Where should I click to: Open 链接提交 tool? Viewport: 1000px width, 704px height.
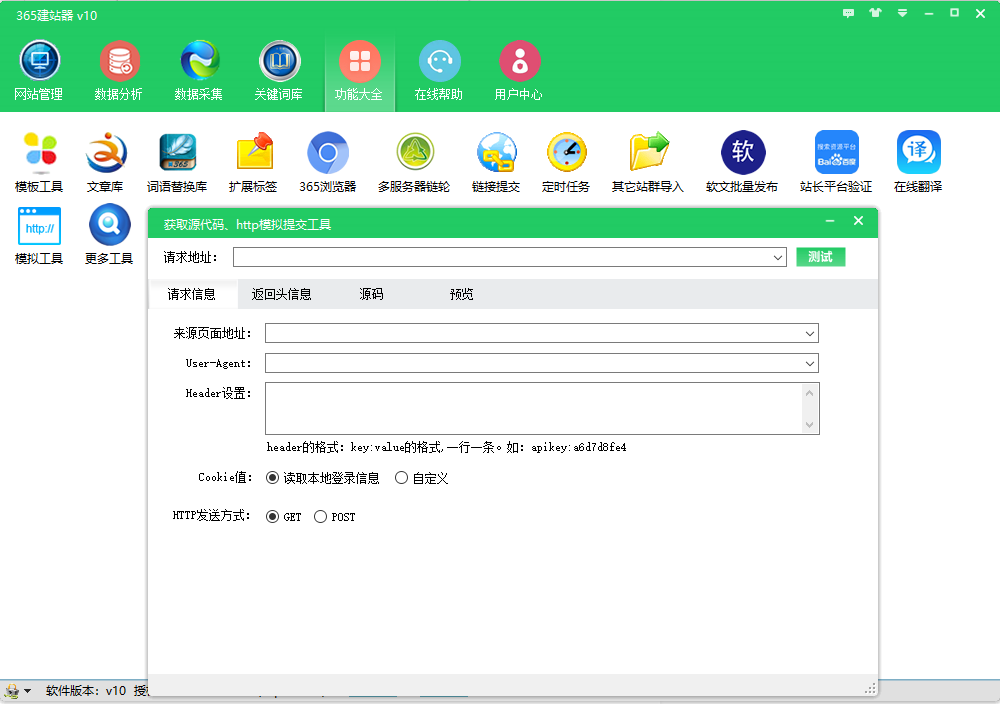coord(496,162)
